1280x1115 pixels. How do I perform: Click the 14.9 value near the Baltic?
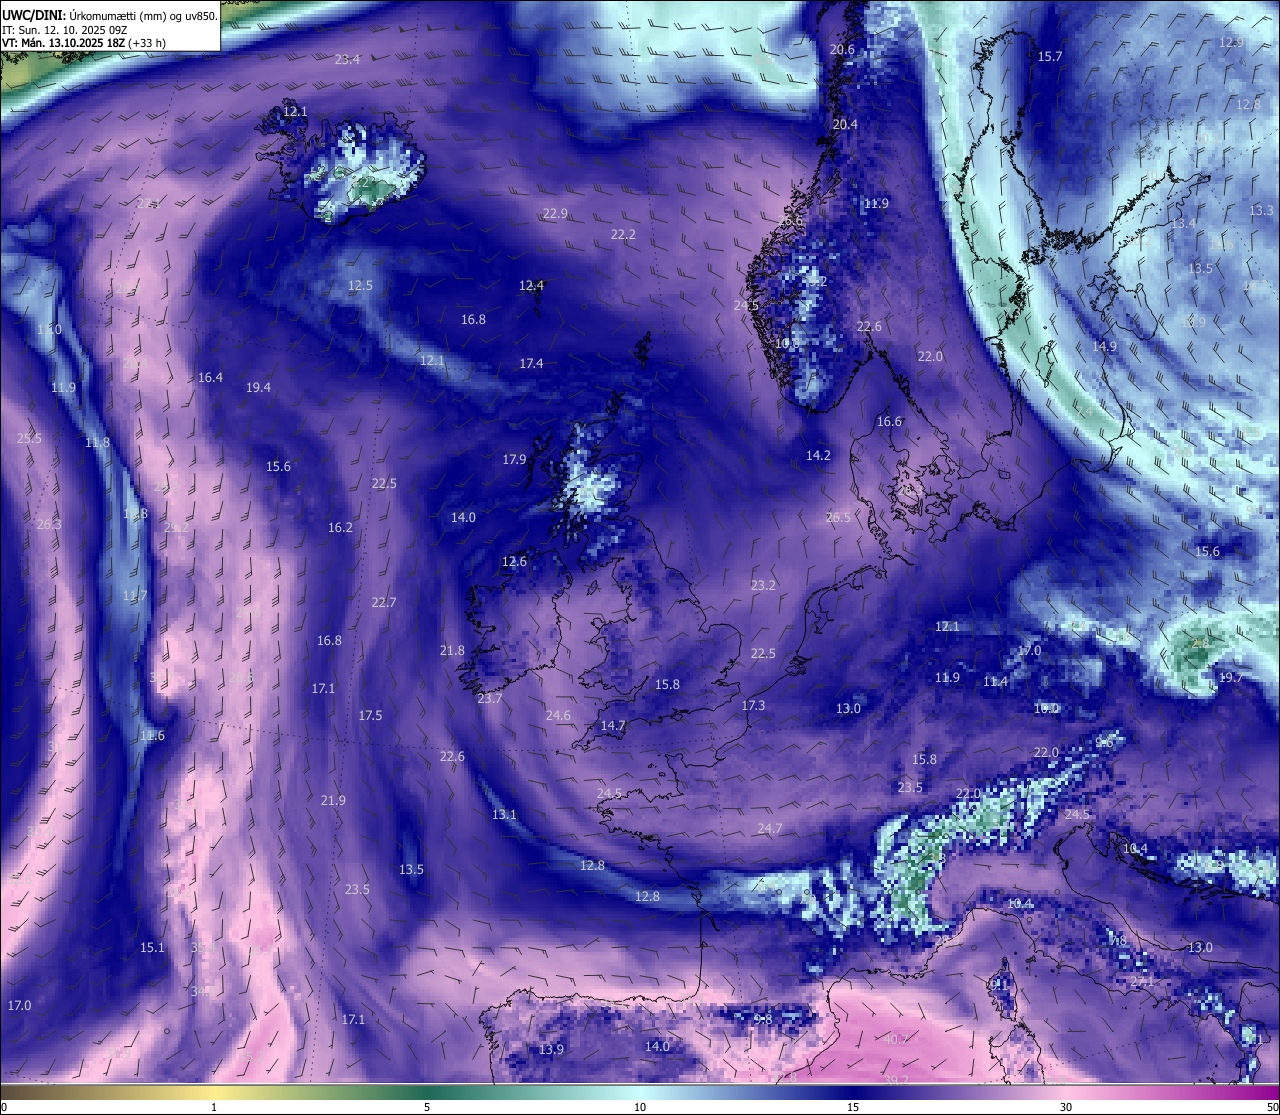coord(1104,347)
